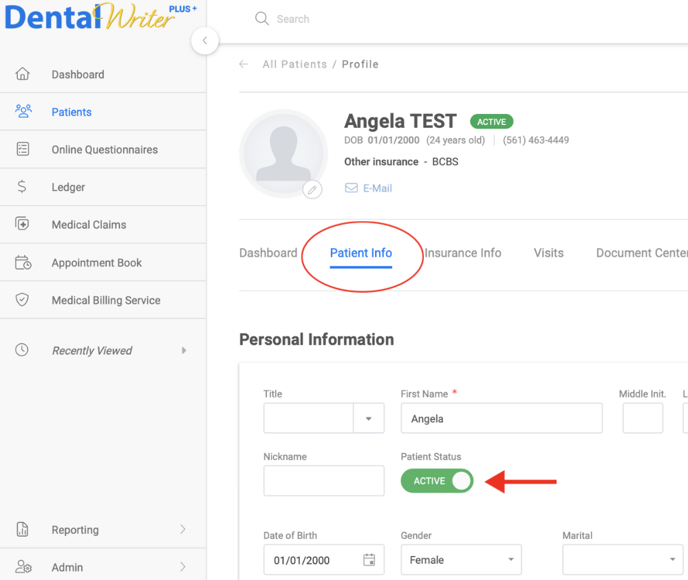Screen dimensions: 688x580
Task: Click the Patients group icon
Action: click(x=23, y=111)
